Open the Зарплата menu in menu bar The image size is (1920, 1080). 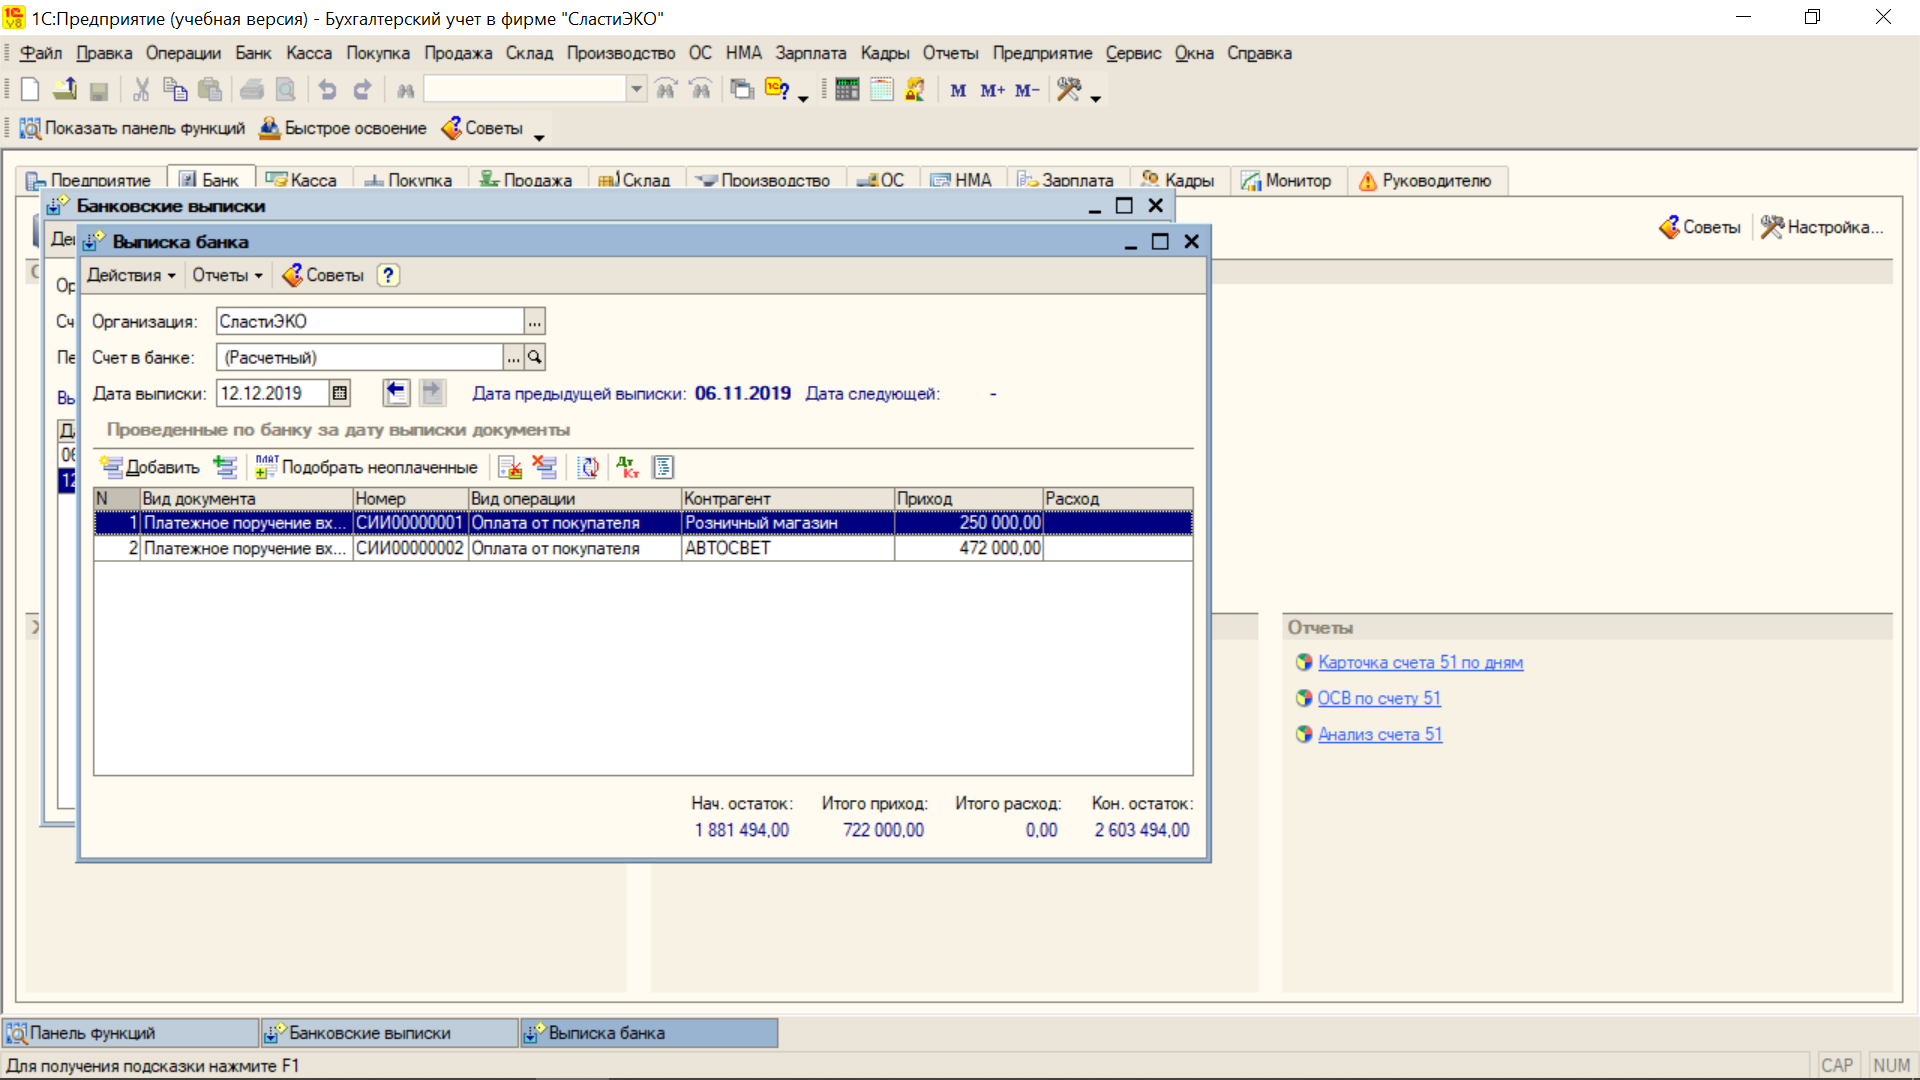810,53
